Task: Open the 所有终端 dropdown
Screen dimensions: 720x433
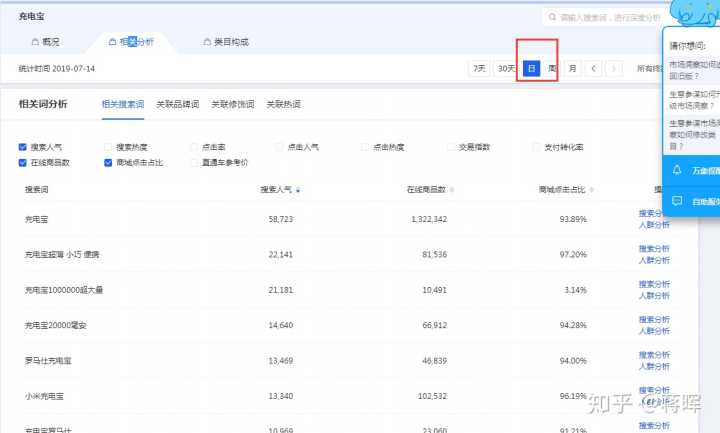Action: pyautogui.click(x=650, y=69)
